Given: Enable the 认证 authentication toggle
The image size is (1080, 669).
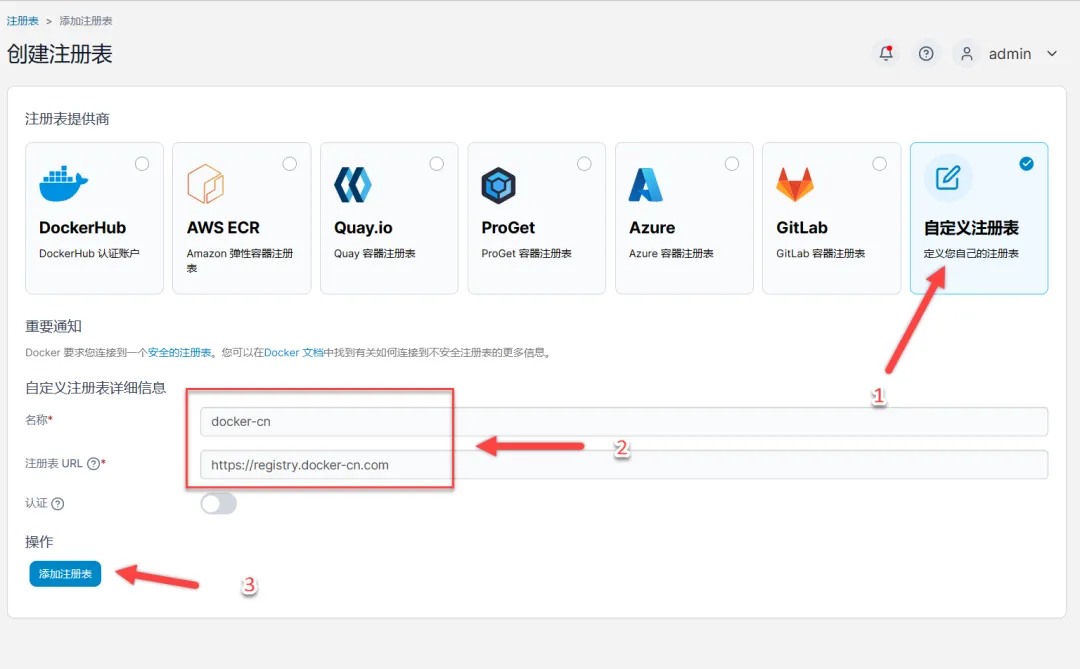Looking at the screenshot, I should click(x=218, y=504).
